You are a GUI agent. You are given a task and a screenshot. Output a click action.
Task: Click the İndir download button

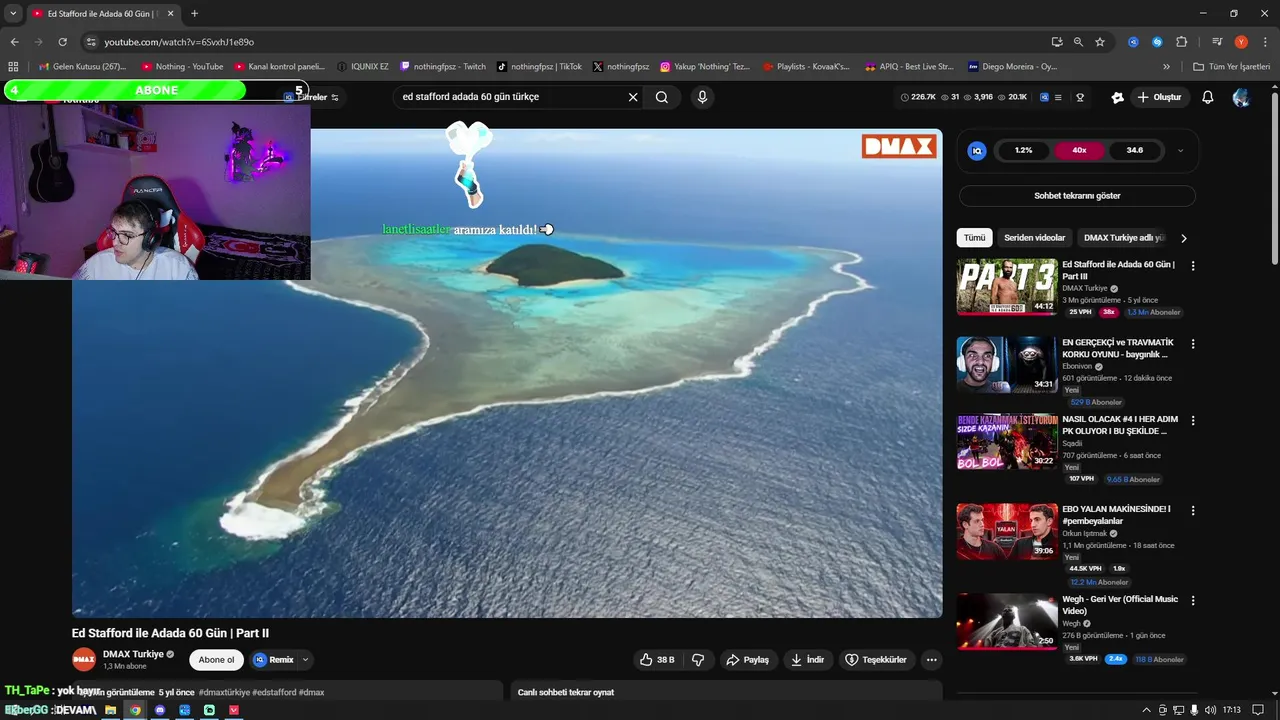808,660
